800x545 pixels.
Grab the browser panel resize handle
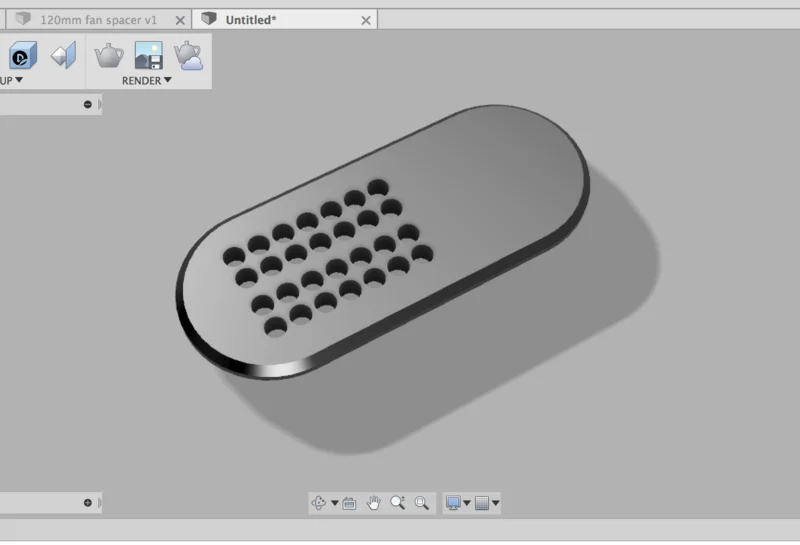pyautogui.click(x=99, y=105)
